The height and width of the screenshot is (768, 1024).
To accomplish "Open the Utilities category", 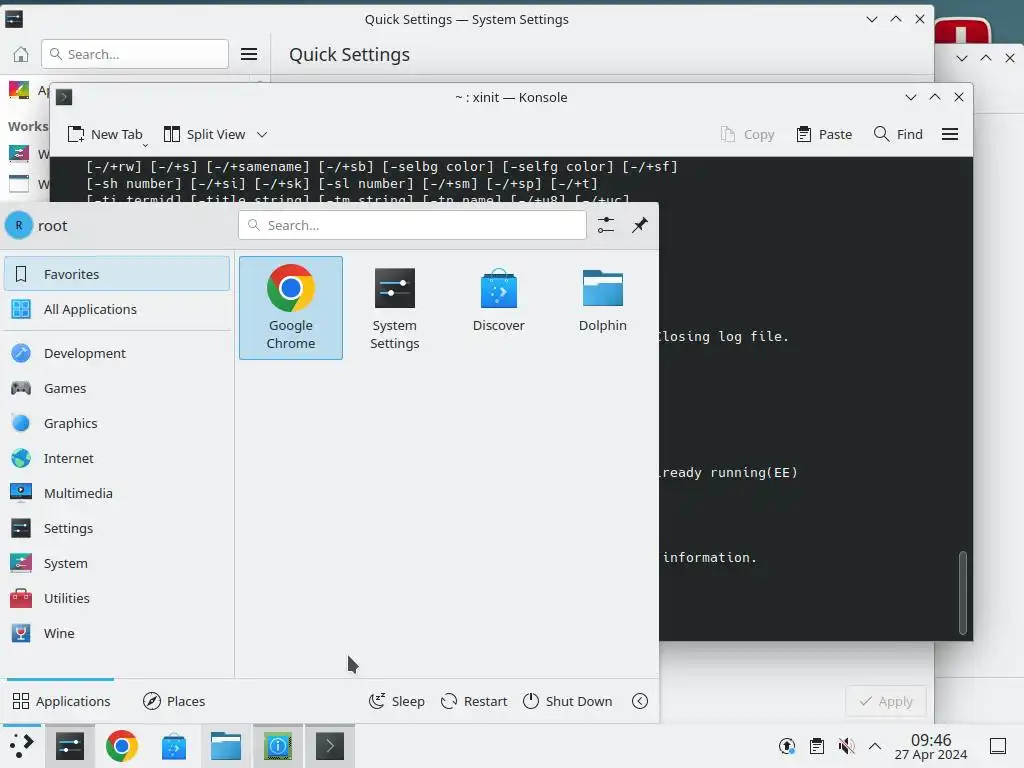I will point(117,598).
